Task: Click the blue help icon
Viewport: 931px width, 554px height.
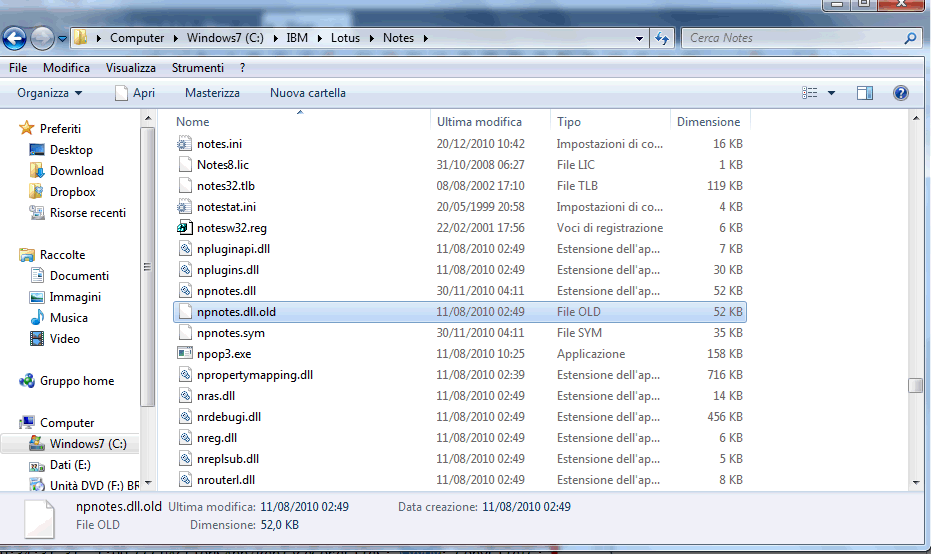Action: coord(901,93)
